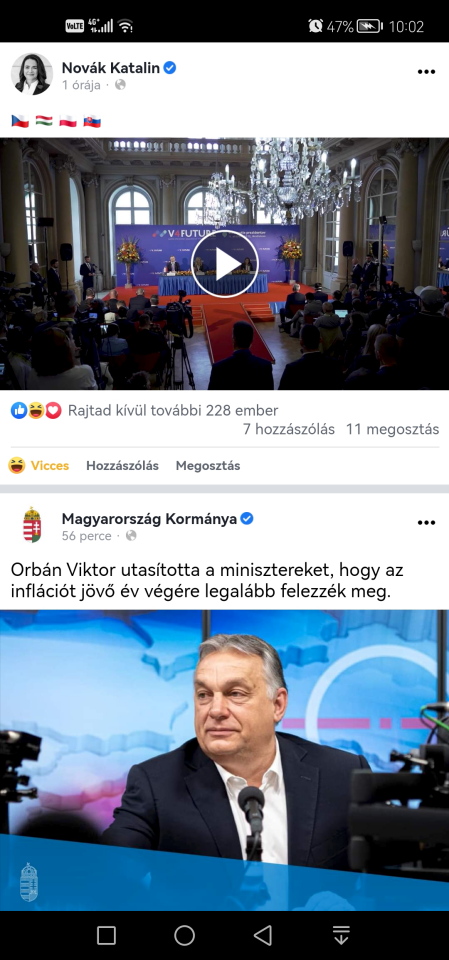Open options menu for Magyarország Kormánya post
Image resolution: width=449 pixels, height=960 pixels.
coord(426,523)
